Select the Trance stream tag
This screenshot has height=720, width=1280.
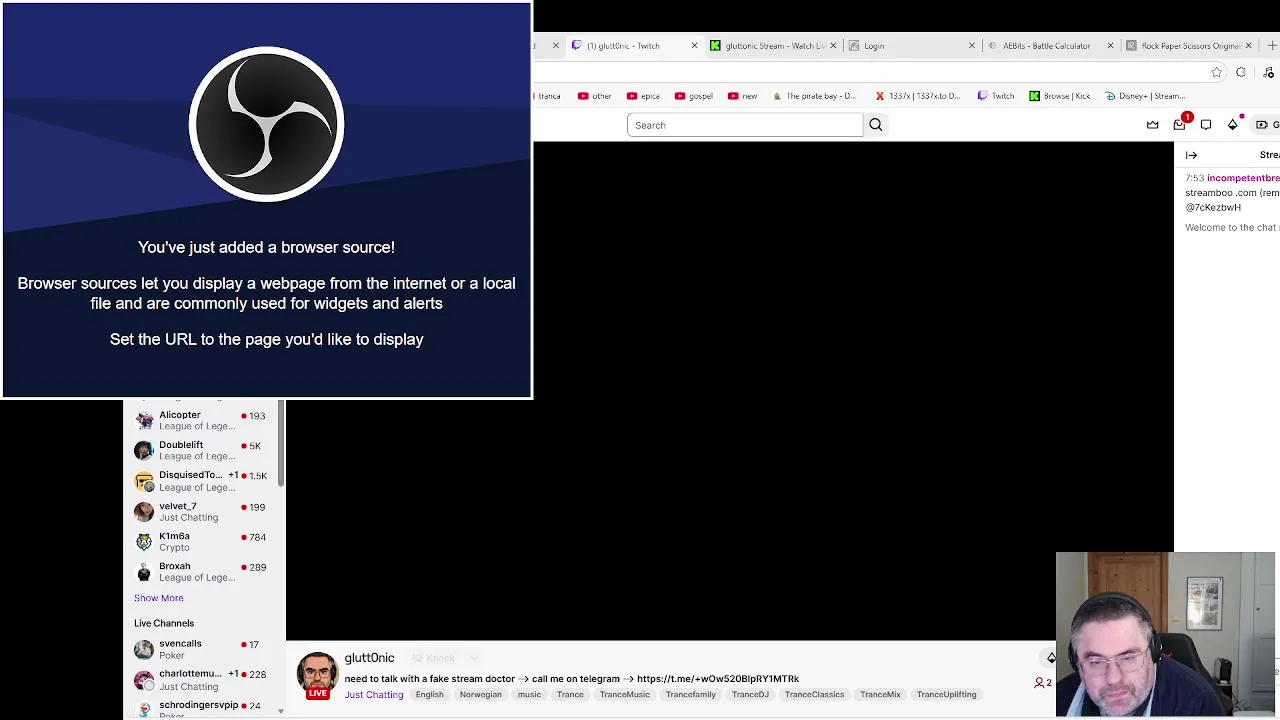pyautogui.click(x=570, y=694)
